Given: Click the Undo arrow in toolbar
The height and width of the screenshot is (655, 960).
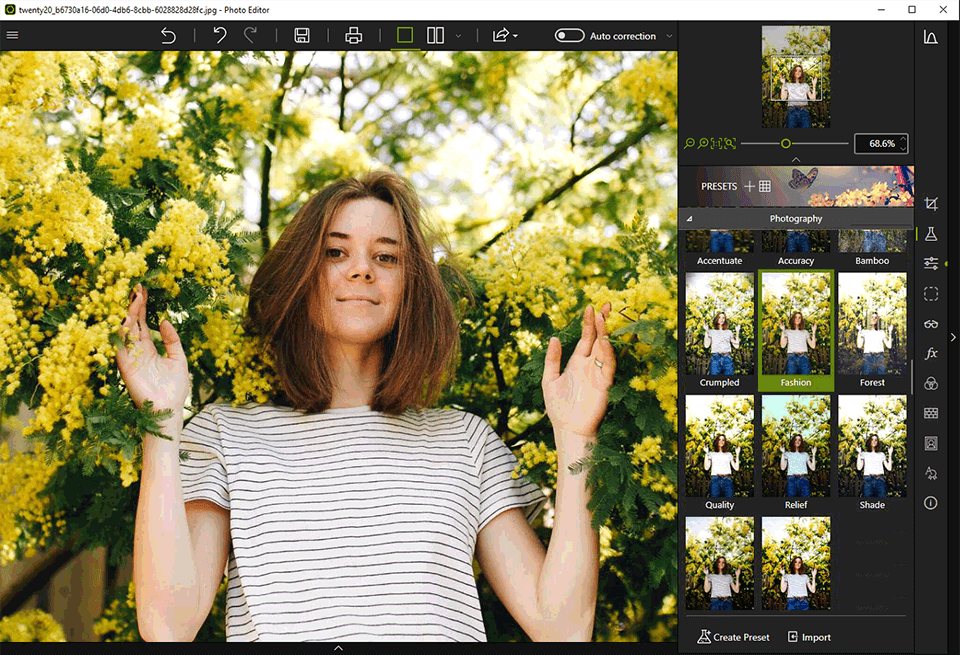Looking at the screenshot, I should pos(219,36).
